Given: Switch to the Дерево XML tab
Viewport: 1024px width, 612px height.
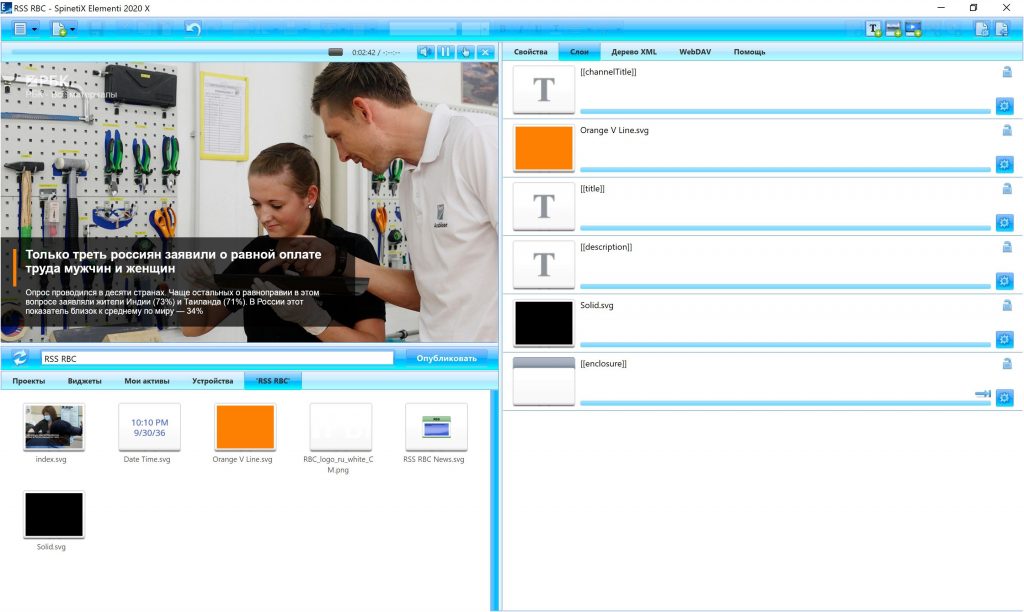Looking at the screenshot, I should click(634, 51).
